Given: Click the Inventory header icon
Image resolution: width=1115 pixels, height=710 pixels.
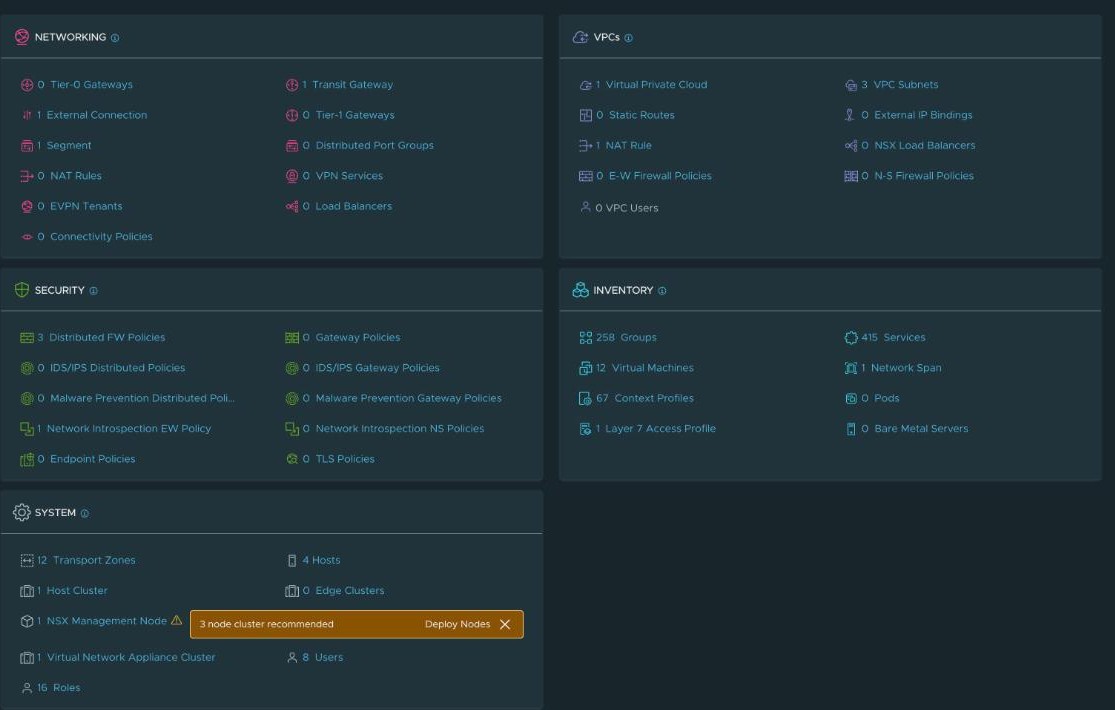Looking at the screenshot, I should 580,290.
